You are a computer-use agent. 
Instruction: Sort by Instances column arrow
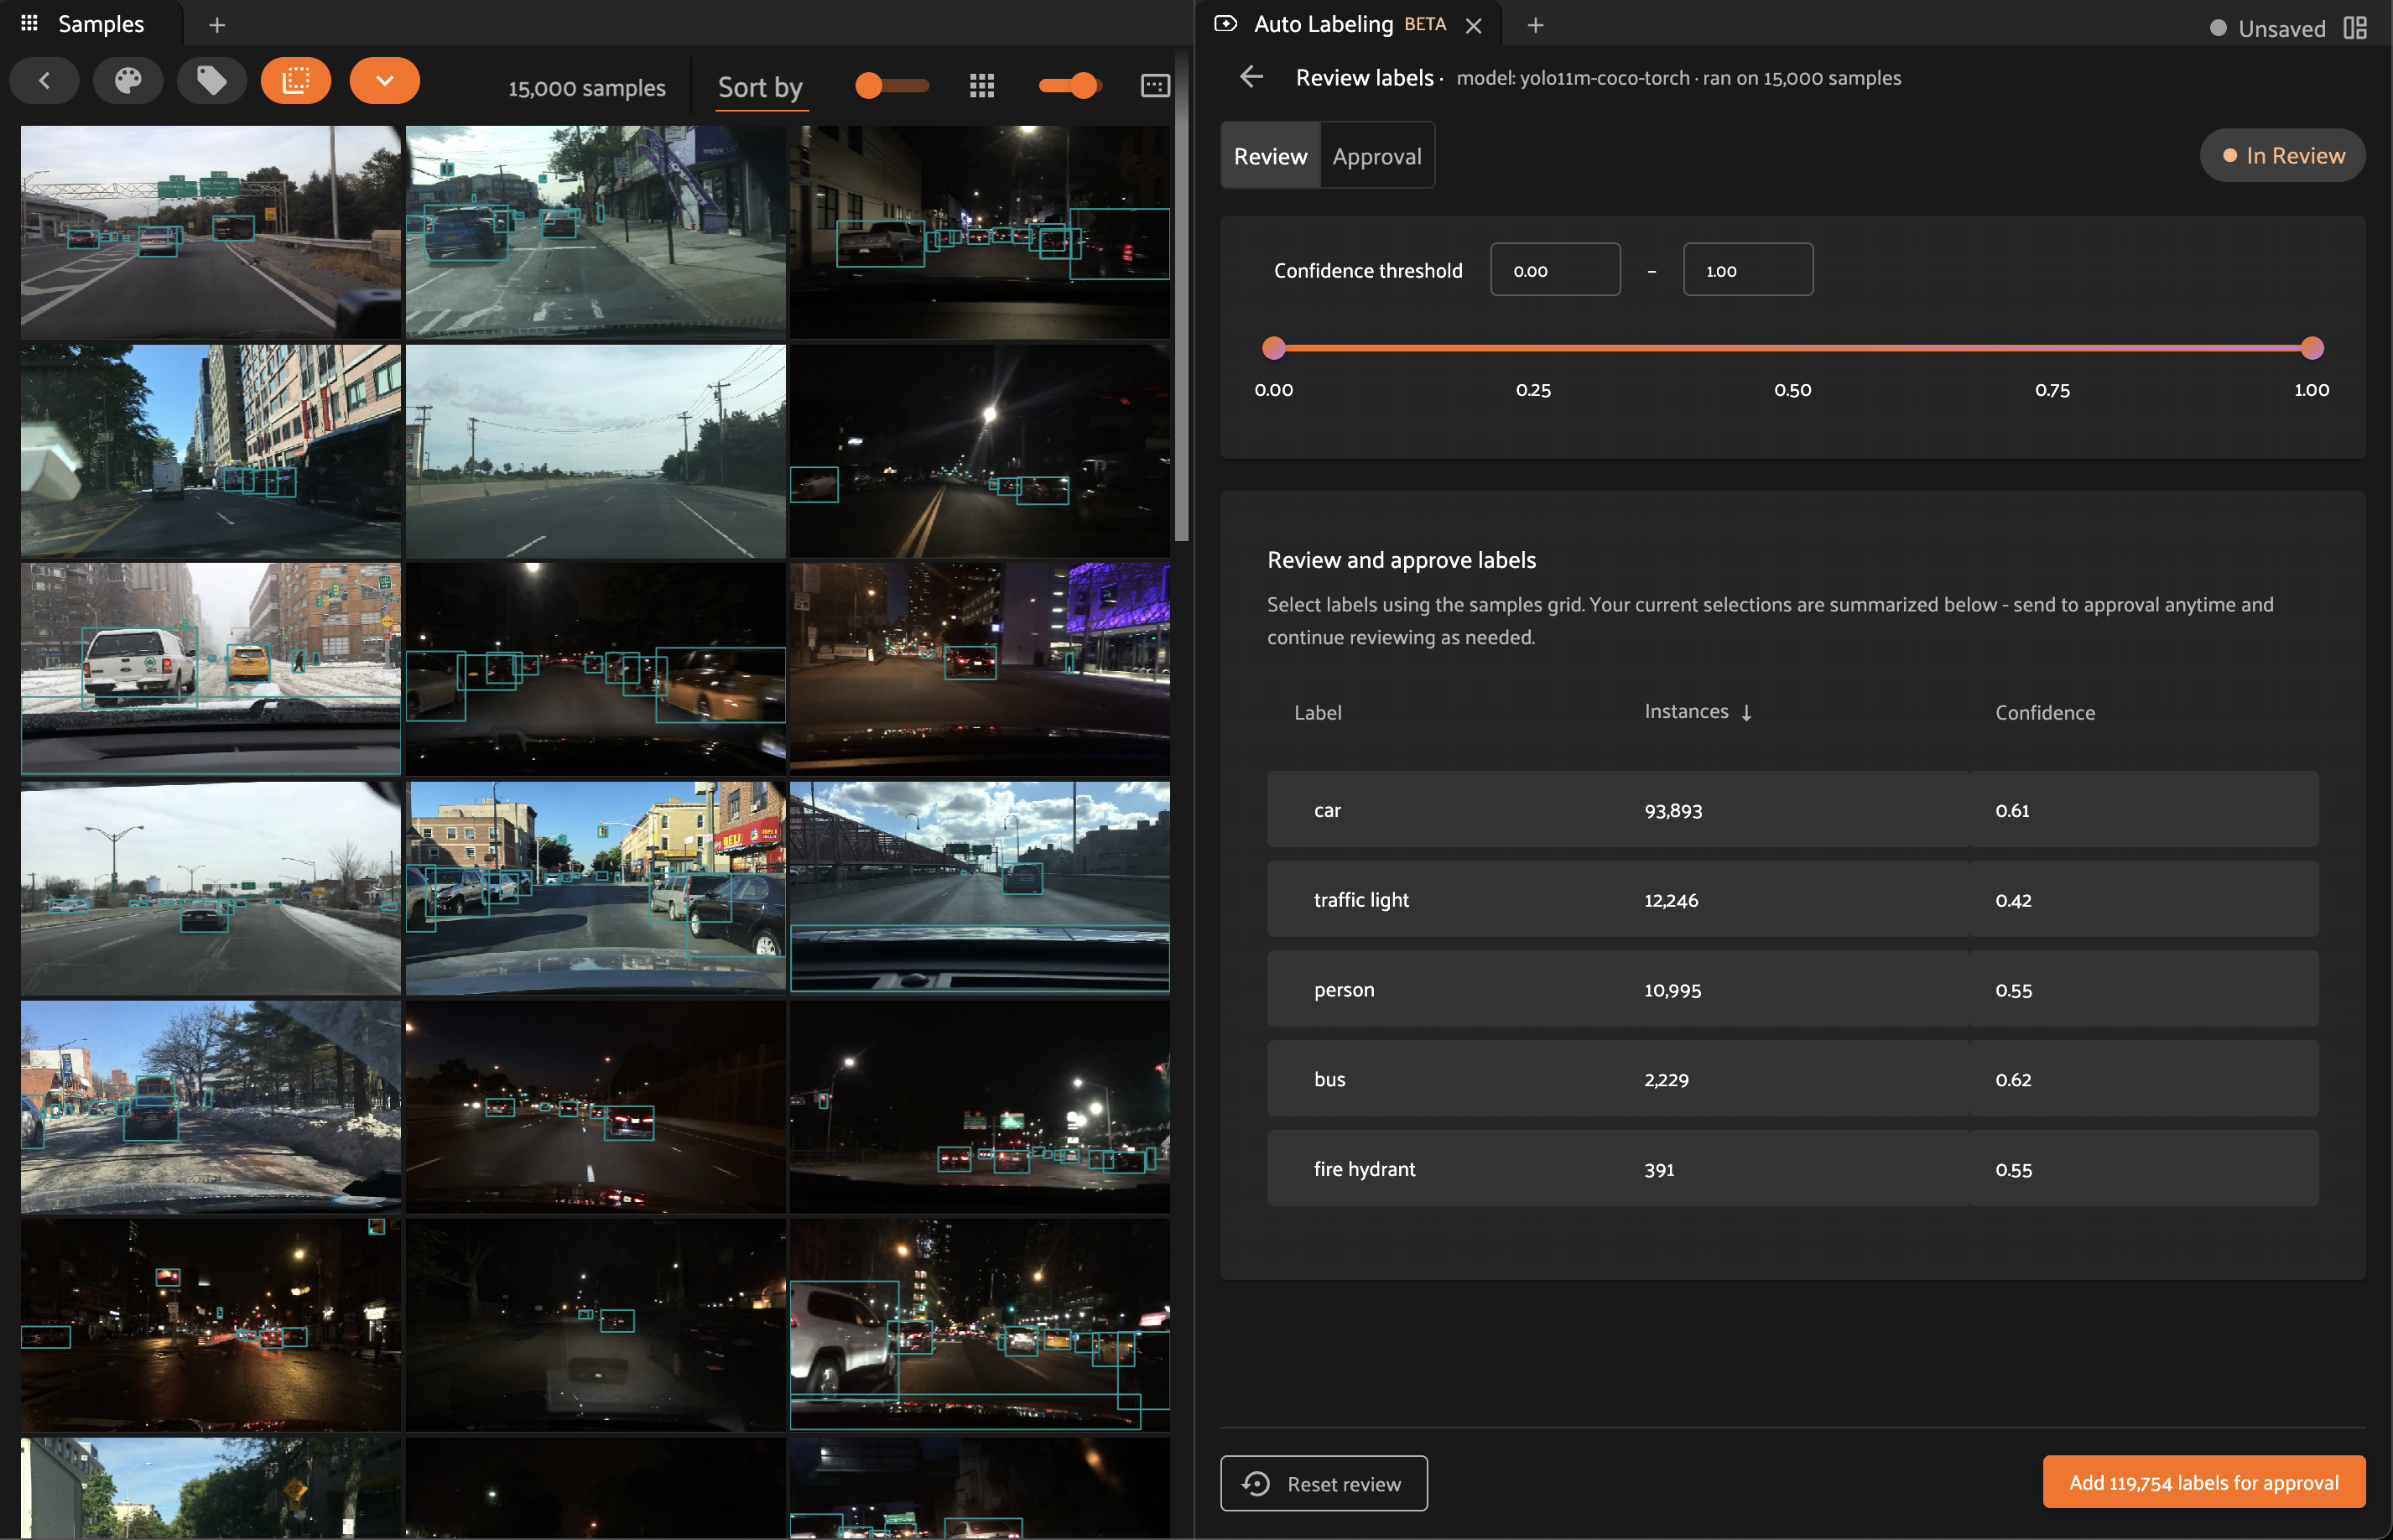(1746, 713)
